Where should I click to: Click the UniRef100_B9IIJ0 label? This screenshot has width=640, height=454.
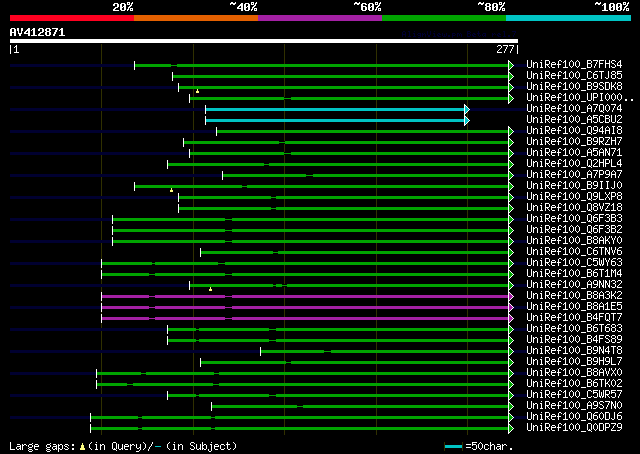pyautogui.click(x=574, y=186)
